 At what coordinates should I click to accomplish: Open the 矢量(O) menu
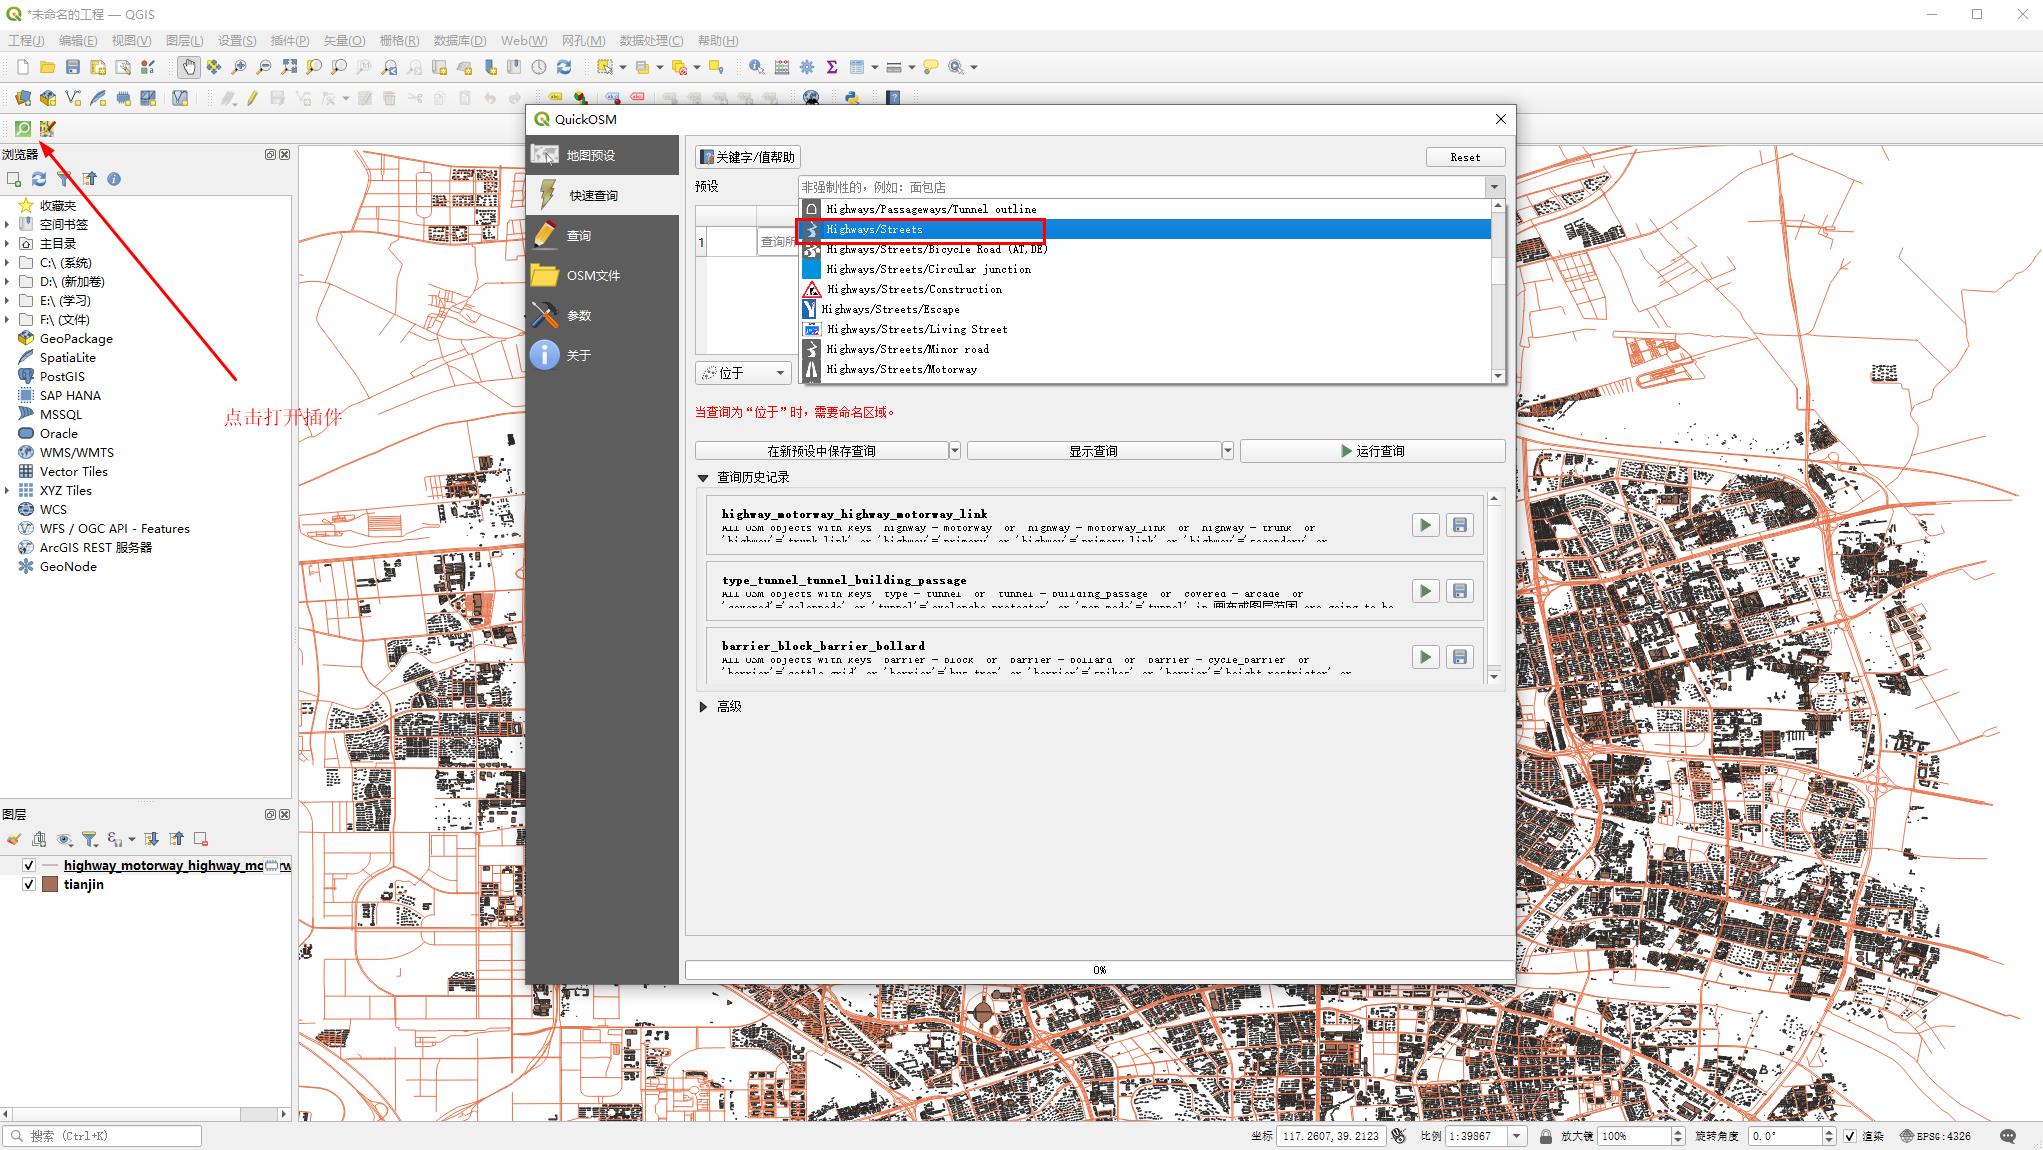point(343,40)
